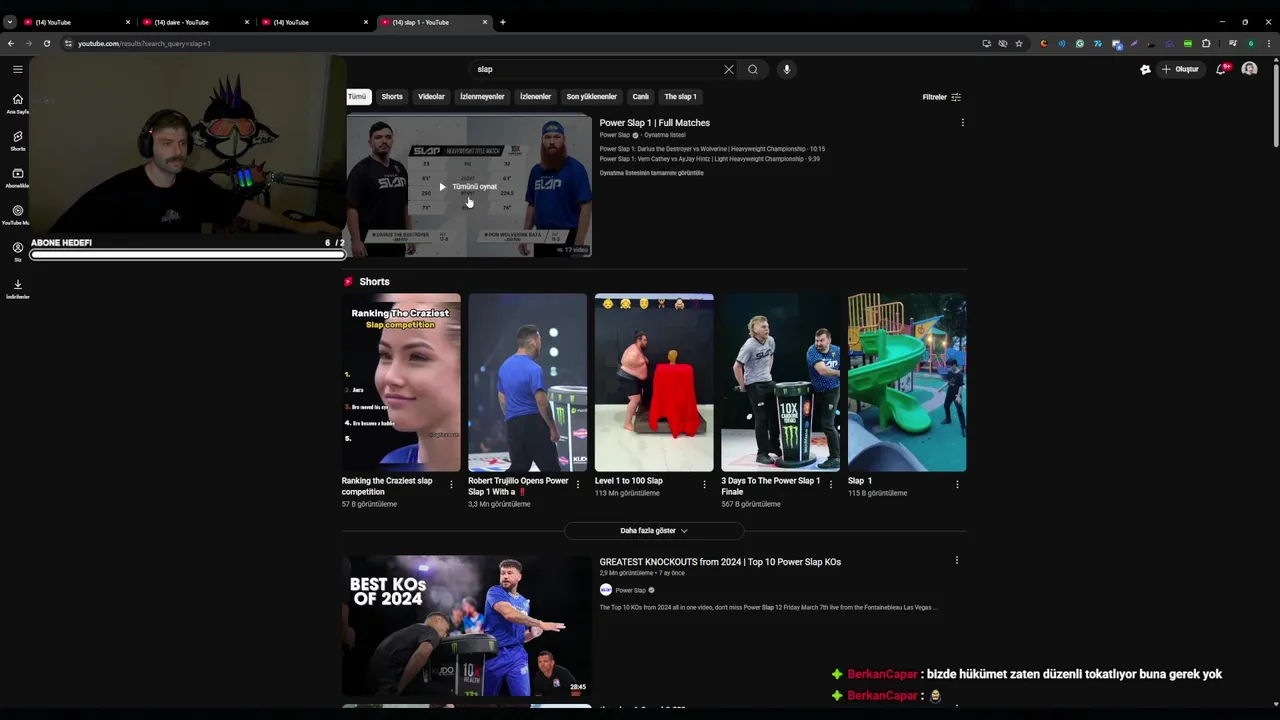
Task: Open 'GREATEST KNOCKOUTS from 2024' video title
Action: tap(720, 562)
